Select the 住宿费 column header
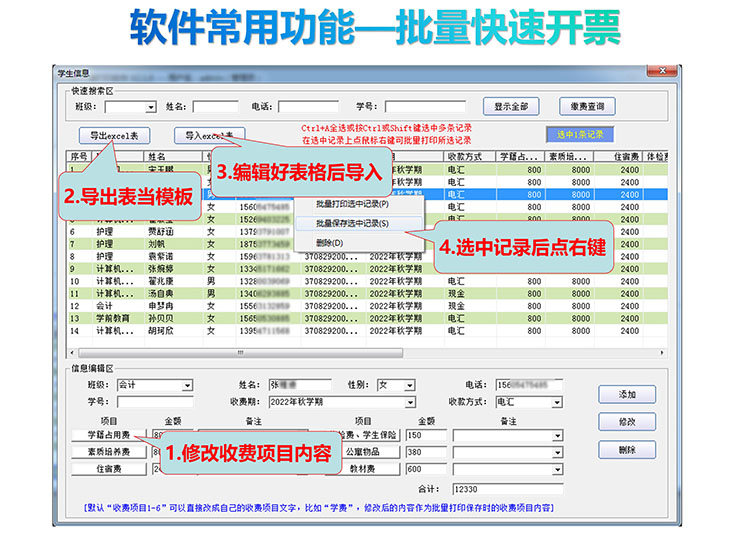 point(629,157)
